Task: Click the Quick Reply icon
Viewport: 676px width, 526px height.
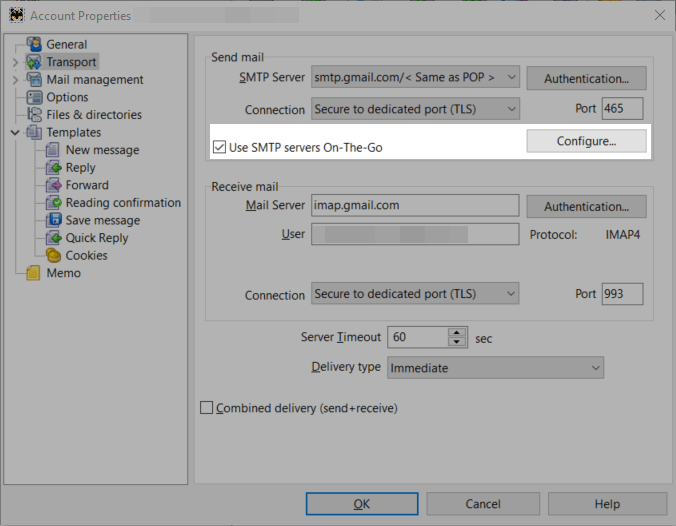Action: [53, 238]
